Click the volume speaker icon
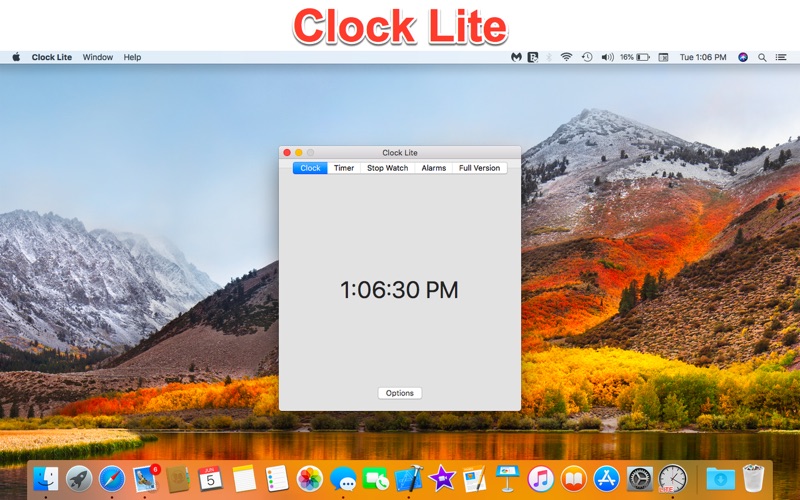800x500 pixels. 607,57
